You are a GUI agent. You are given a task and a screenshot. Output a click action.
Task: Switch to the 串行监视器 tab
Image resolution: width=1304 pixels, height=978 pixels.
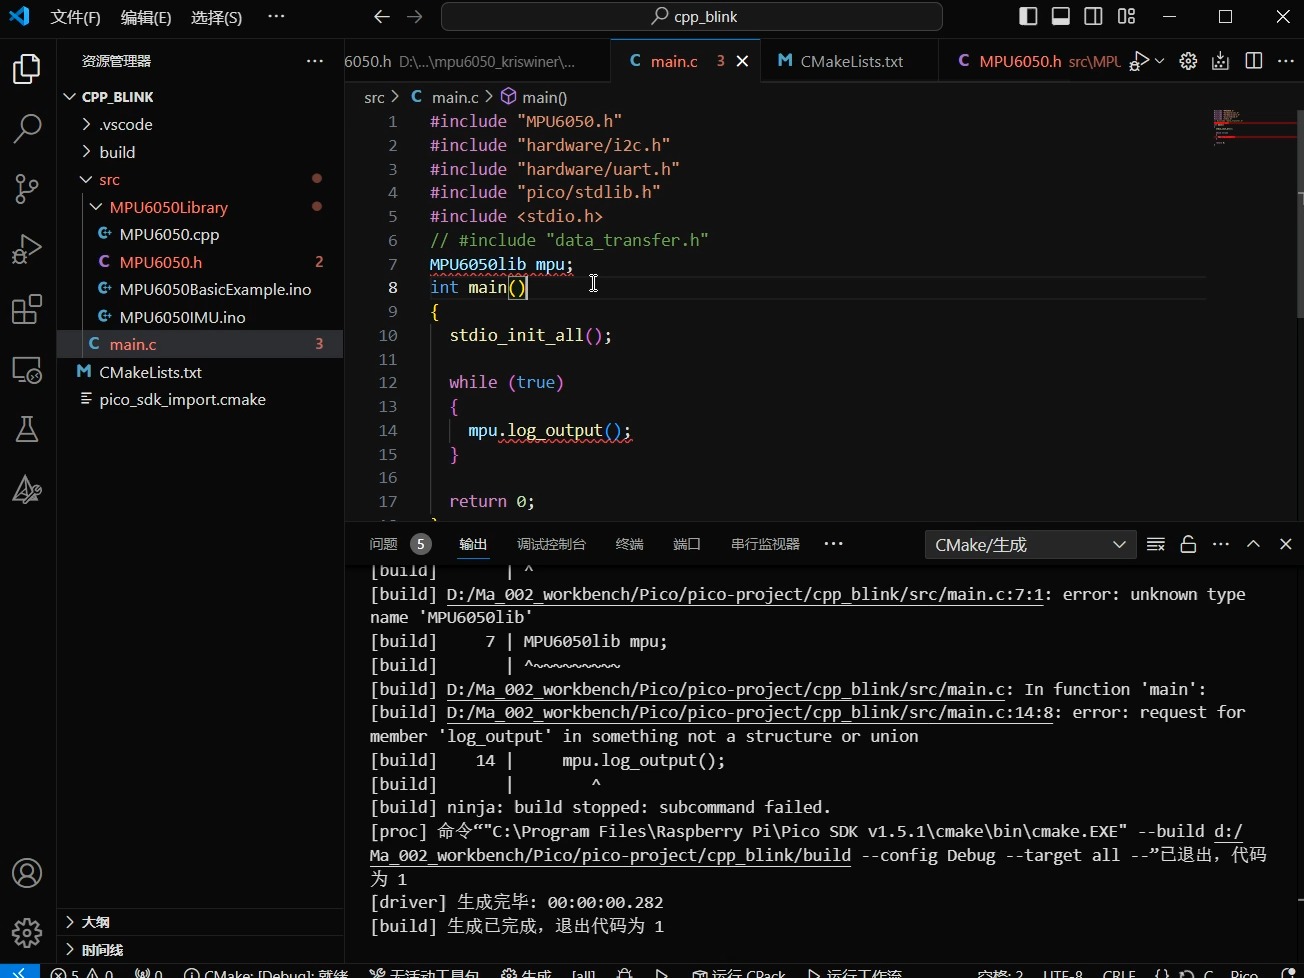click(x=765, y=544)
